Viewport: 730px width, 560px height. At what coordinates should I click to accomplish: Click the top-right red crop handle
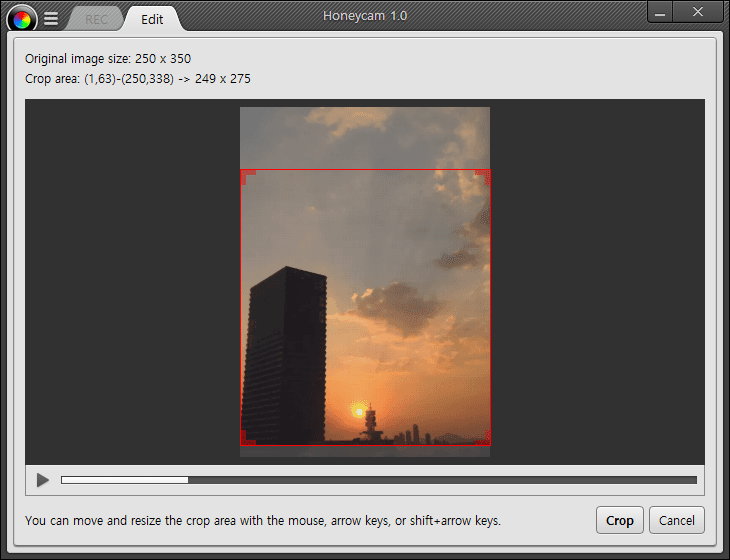point(485,175)
